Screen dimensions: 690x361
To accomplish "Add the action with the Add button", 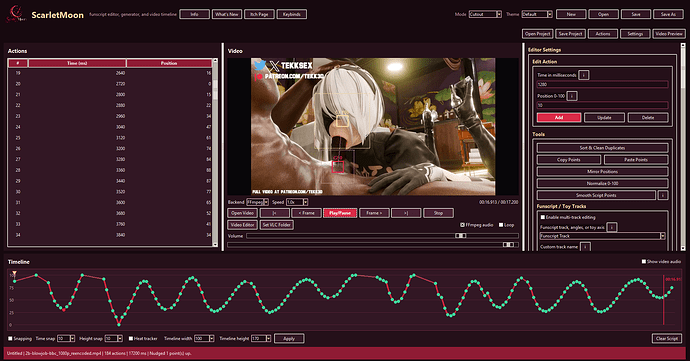I will tap(559, 118).
